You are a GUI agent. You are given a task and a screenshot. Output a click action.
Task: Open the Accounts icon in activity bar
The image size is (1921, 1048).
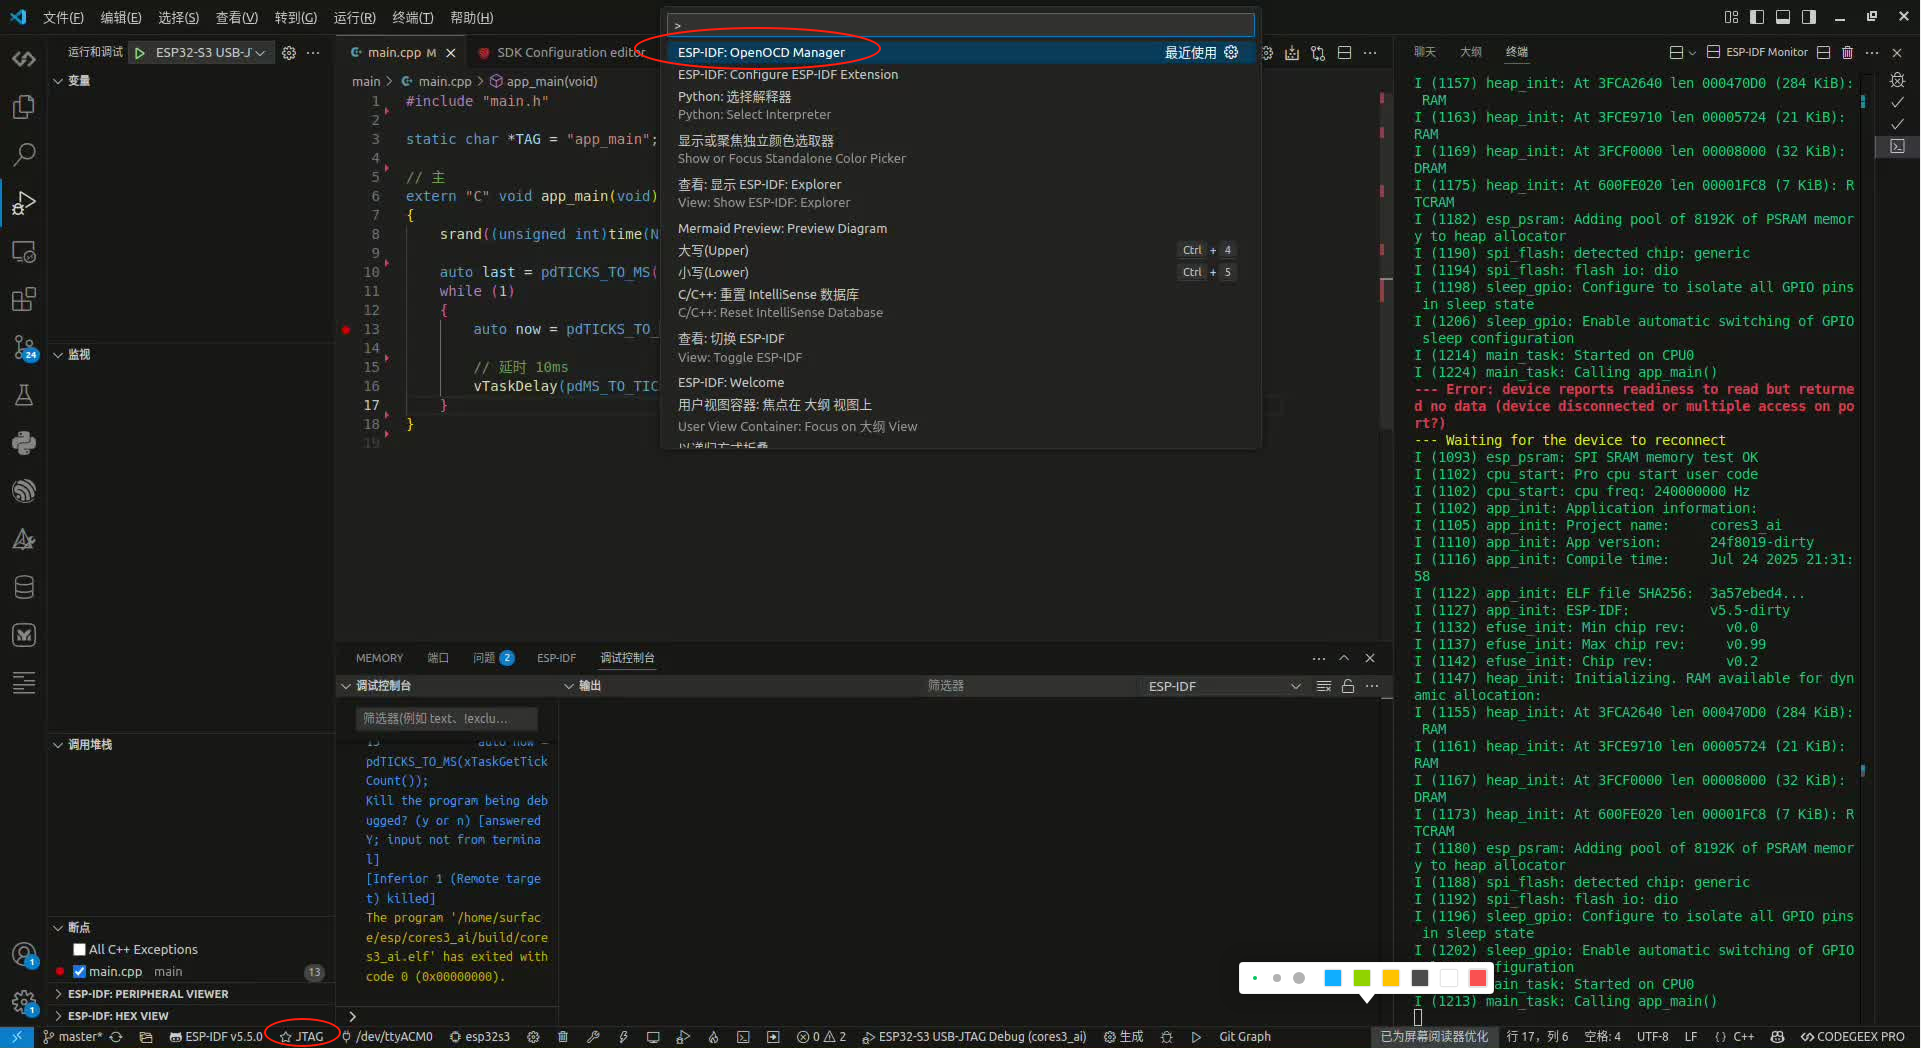click(24, 954)
